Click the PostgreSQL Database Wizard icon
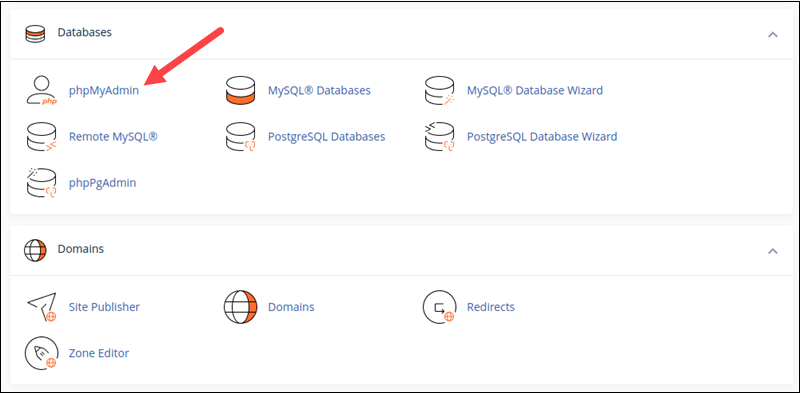800x393 pixels. click(x=439, y=137)
